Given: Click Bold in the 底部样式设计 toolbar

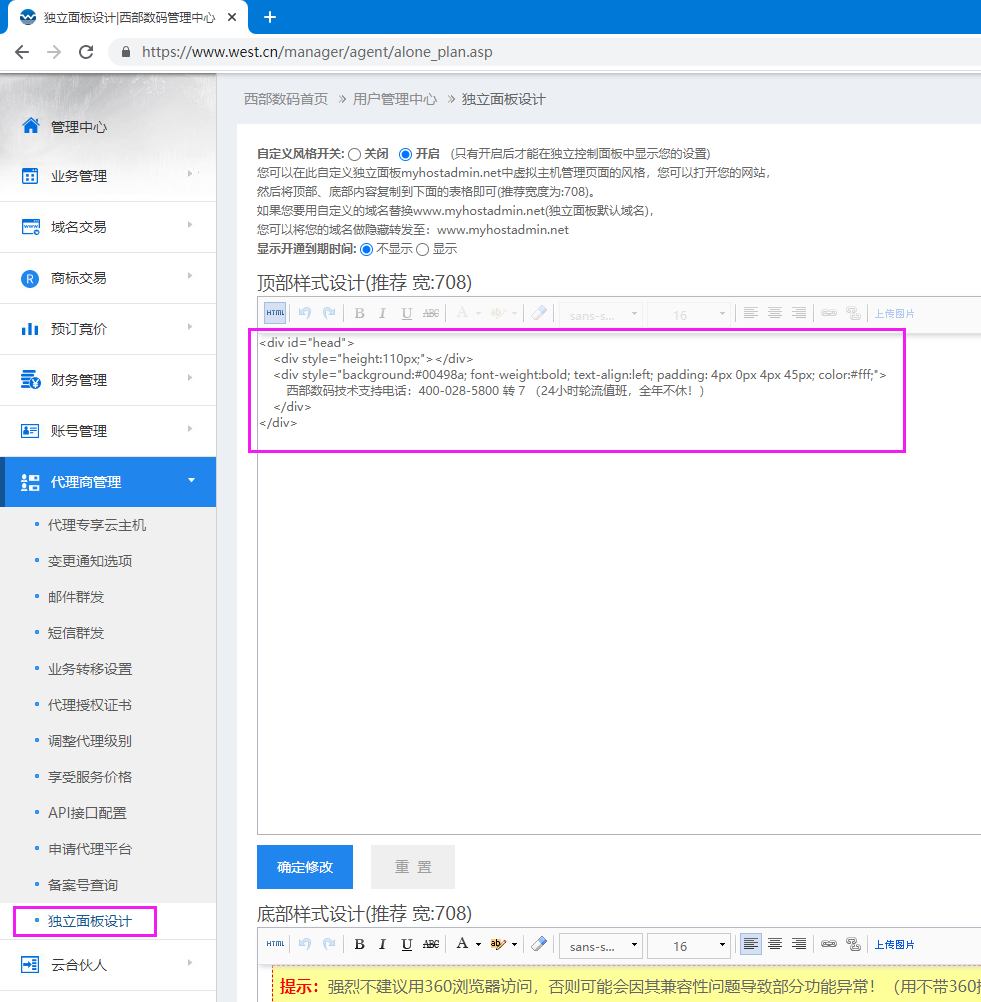Looking at the screenshot, I should 359,944.
